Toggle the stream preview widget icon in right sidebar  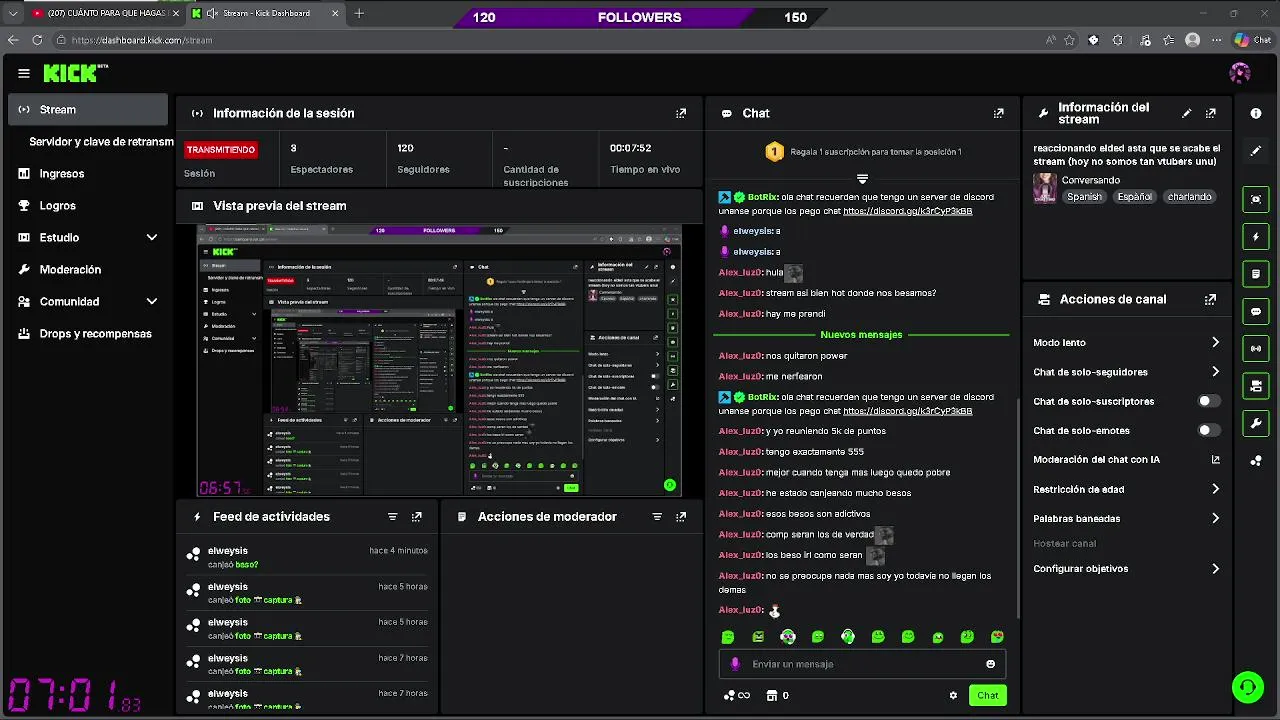(x=1256, y=199)
